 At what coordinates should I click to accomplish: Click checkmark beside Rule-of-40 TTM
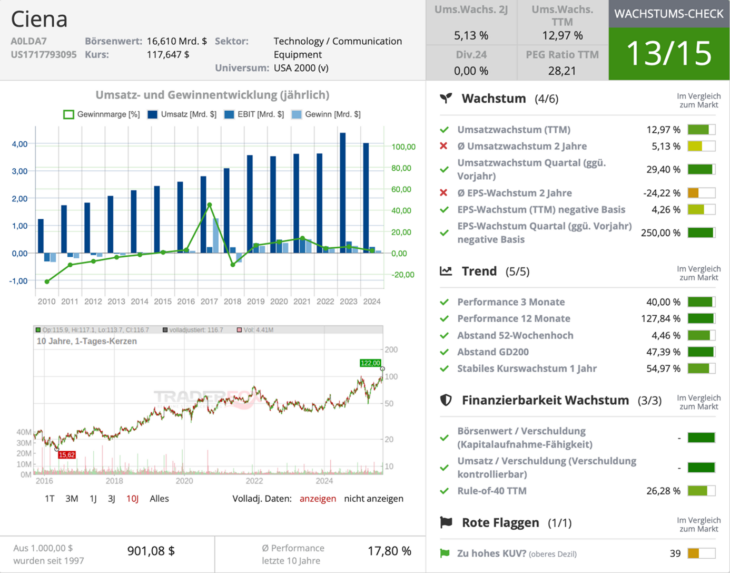[444, 491]
